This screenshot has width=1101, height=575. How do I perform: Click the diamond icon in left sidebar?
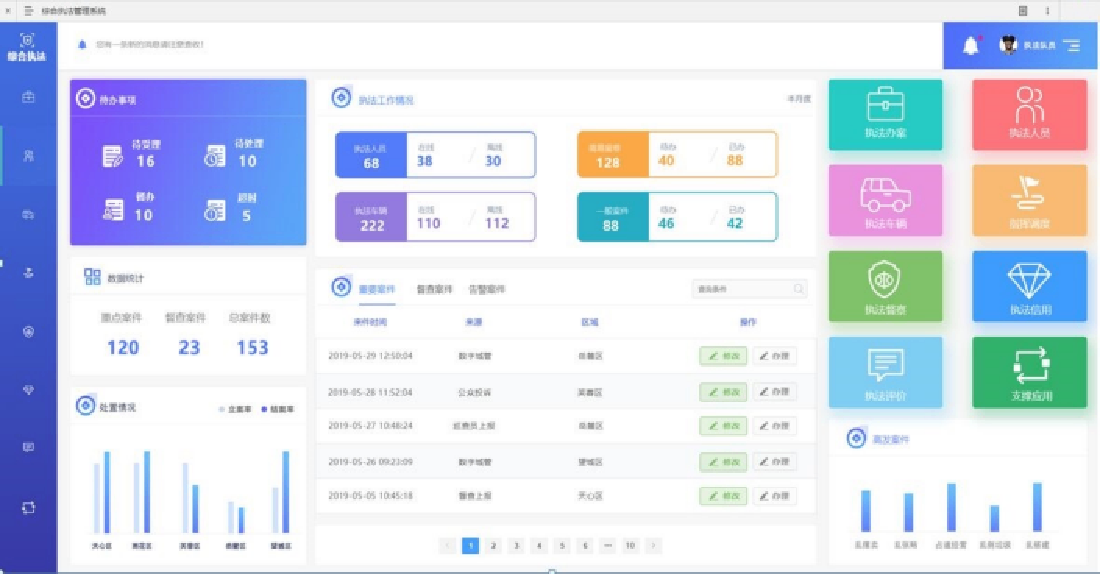(28, 390)
